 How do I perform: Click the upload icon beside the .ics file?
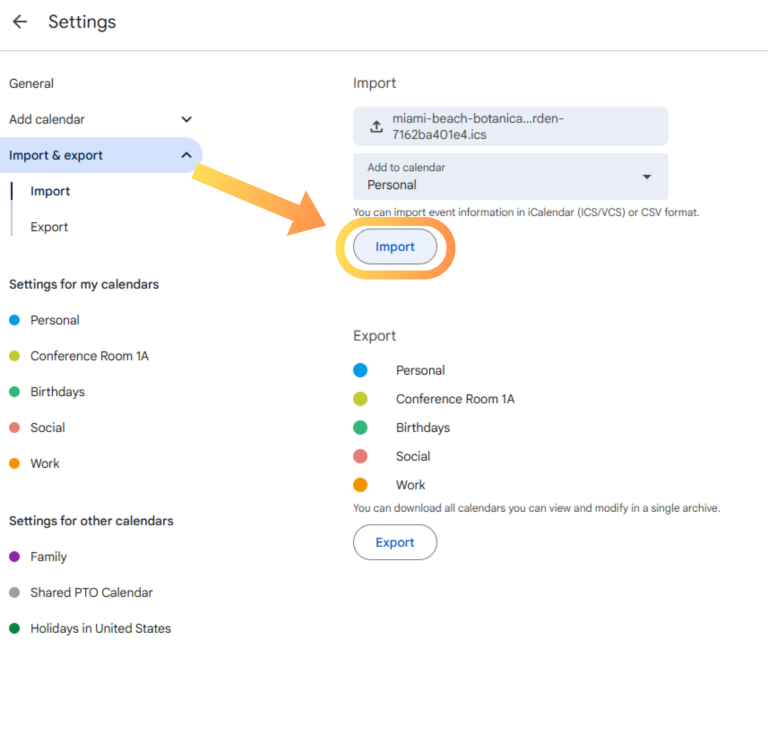pyautogui.click(x=376, y=126)
